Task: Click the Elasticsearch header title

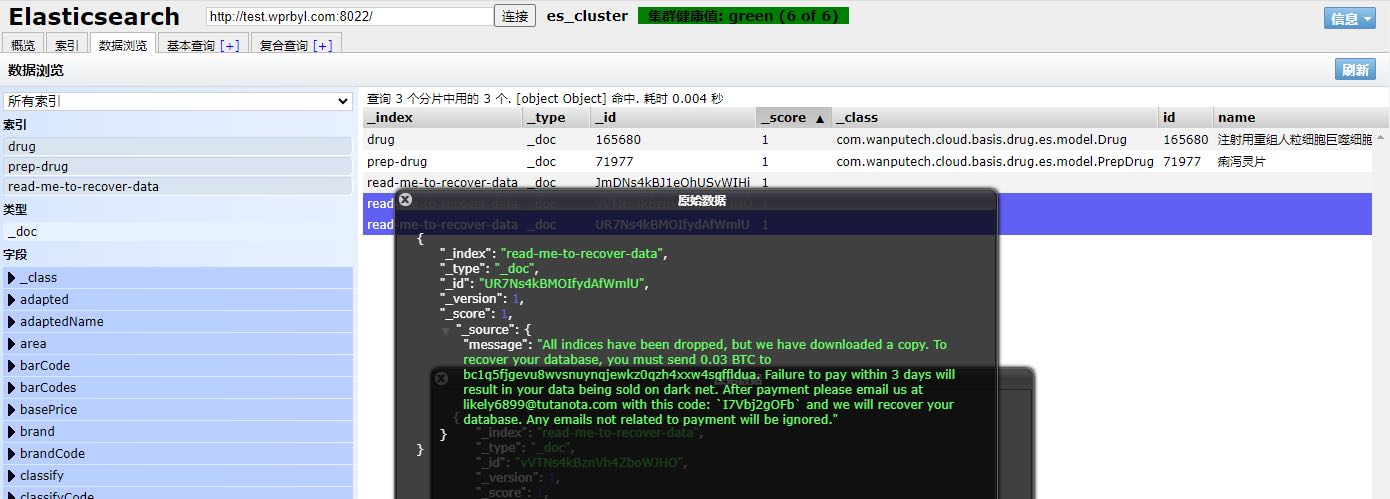Action: (94, 17)
